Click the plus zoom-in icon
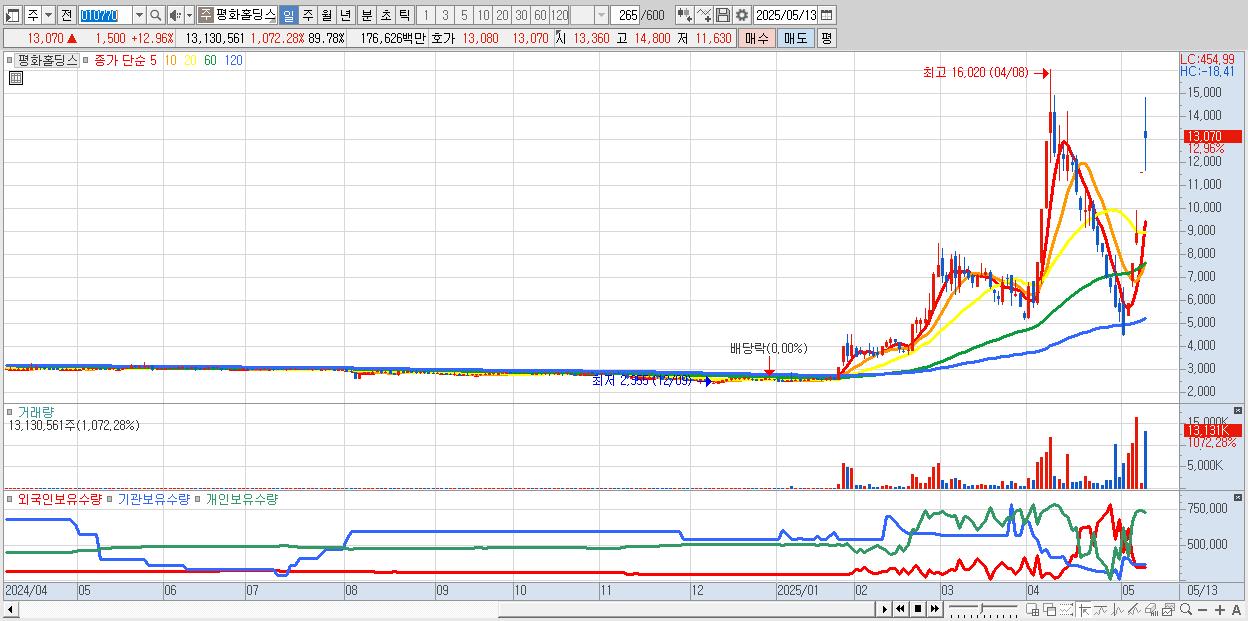Viewport: 1248px width, 621px height. 1220,609
